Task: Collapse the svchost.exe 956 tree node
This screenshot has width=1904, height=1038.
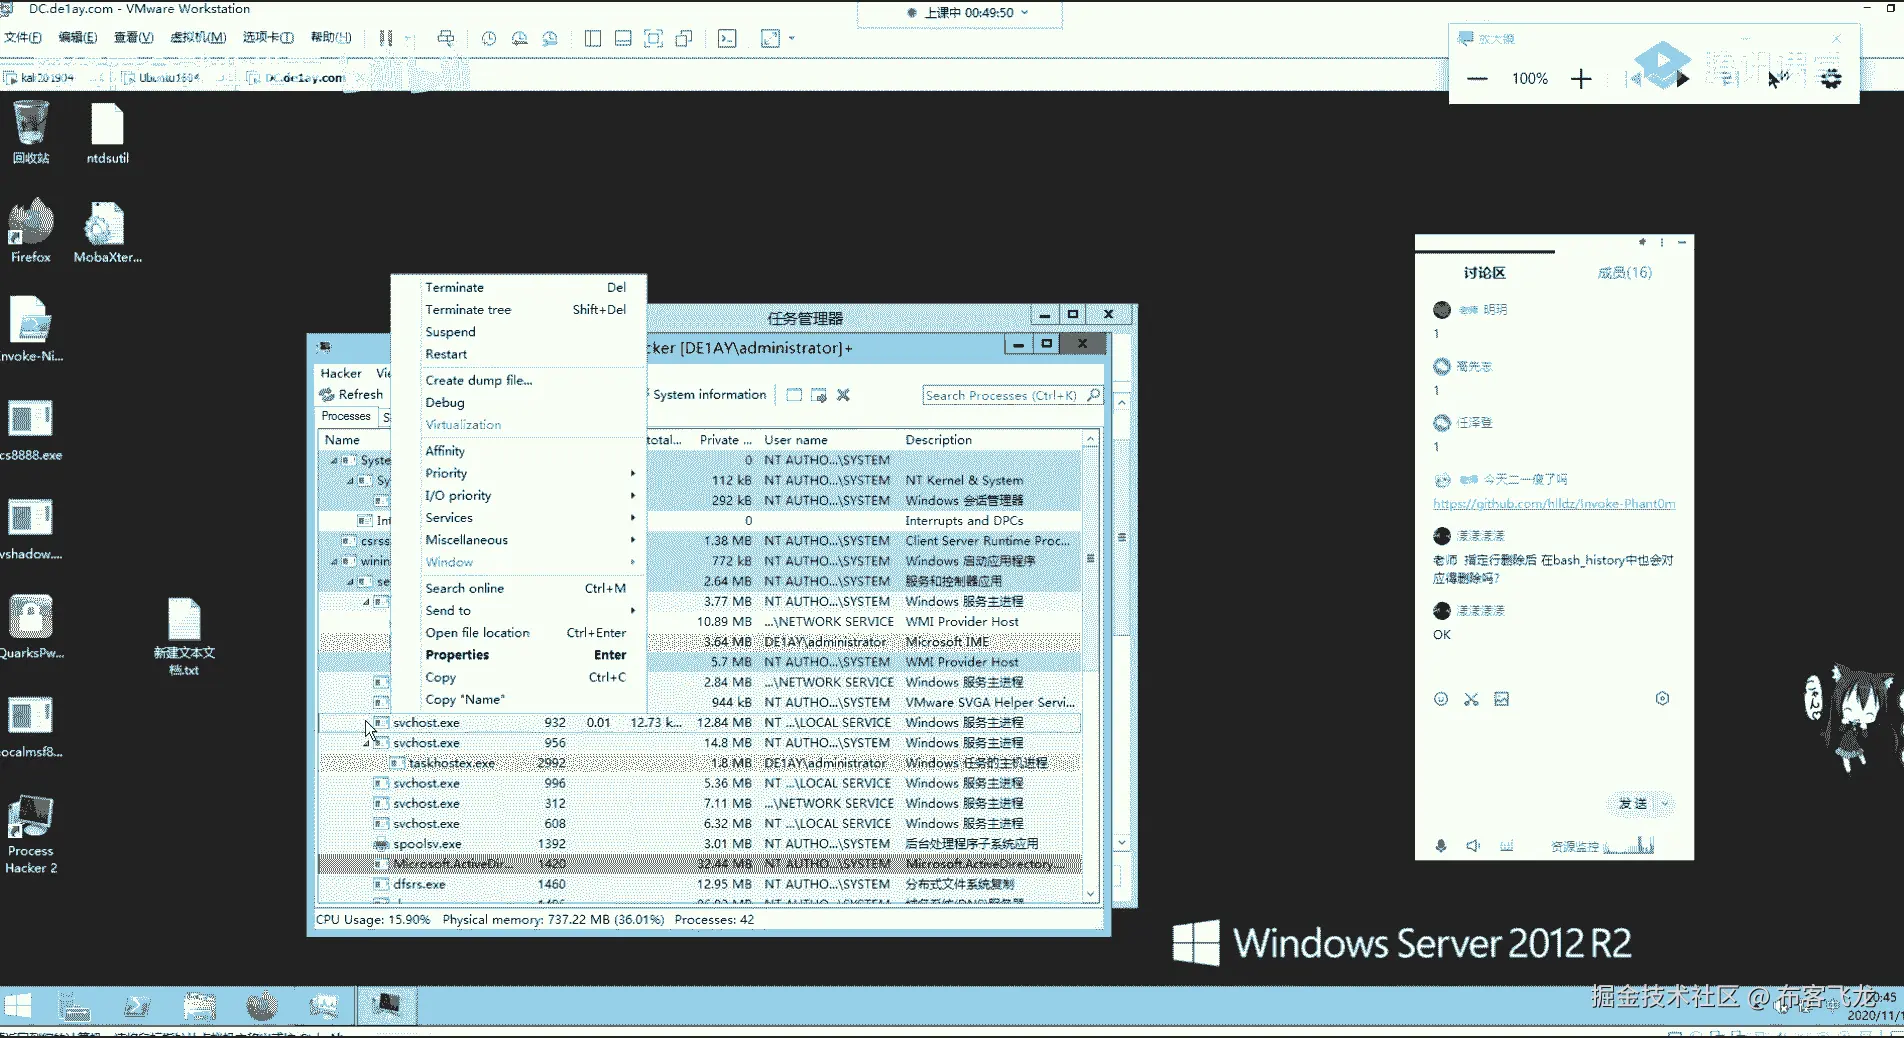Action: (366, 743)
